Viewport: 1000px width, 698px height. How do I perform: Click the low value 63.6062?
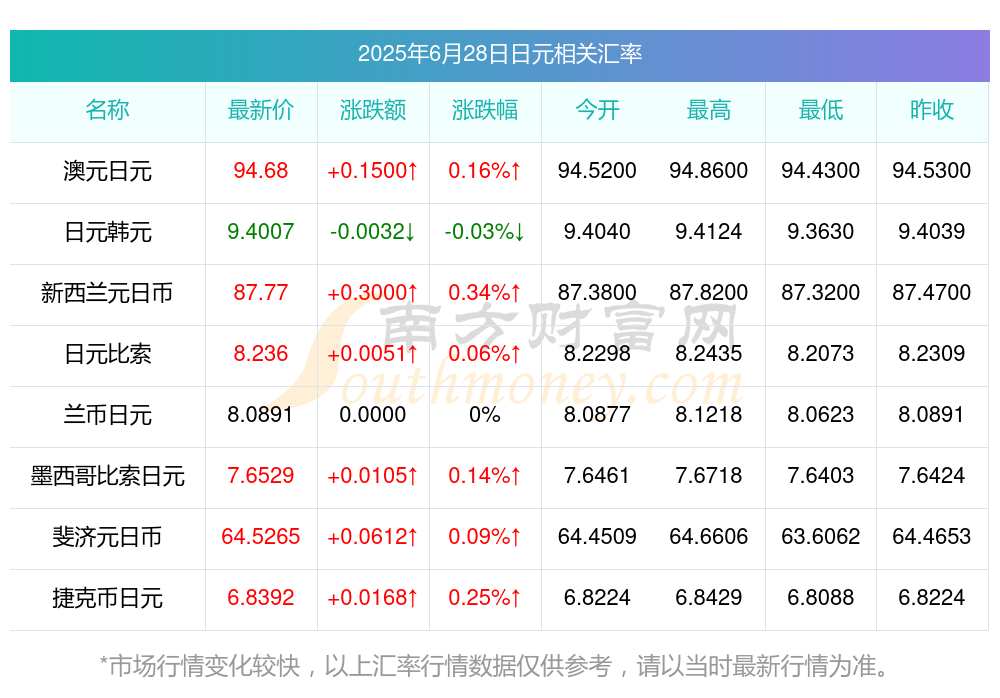821,537
